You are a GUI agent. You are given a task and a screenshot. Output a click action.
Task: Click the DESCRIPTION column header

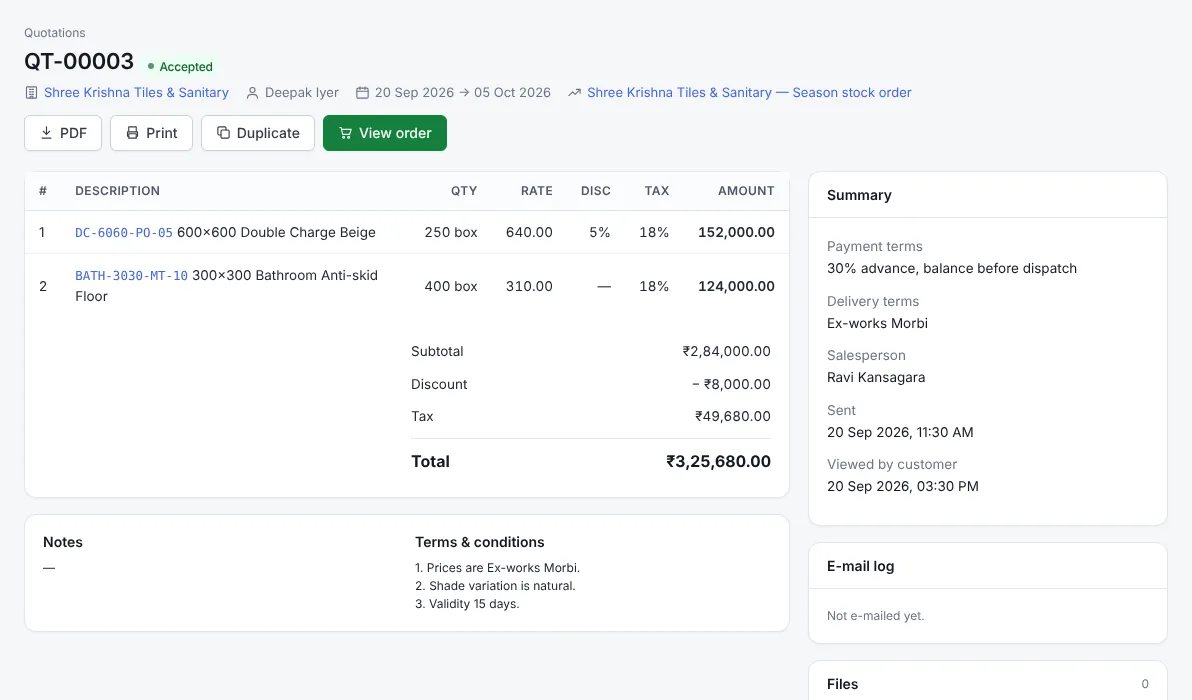coord(118,191)
